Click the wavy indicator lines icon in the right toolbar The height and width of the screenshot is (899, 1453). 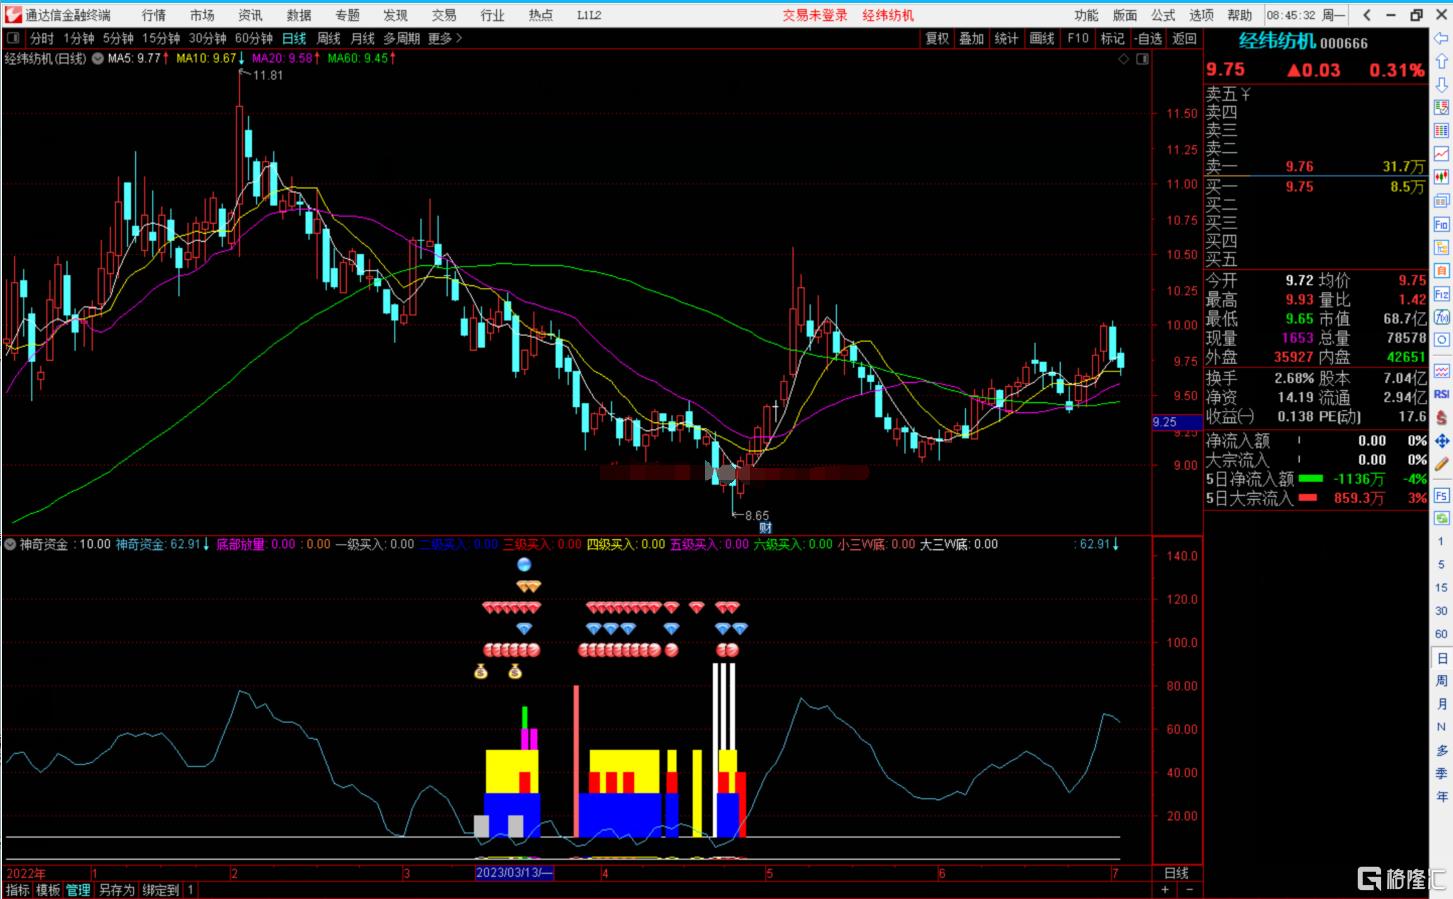point(1441,371)
